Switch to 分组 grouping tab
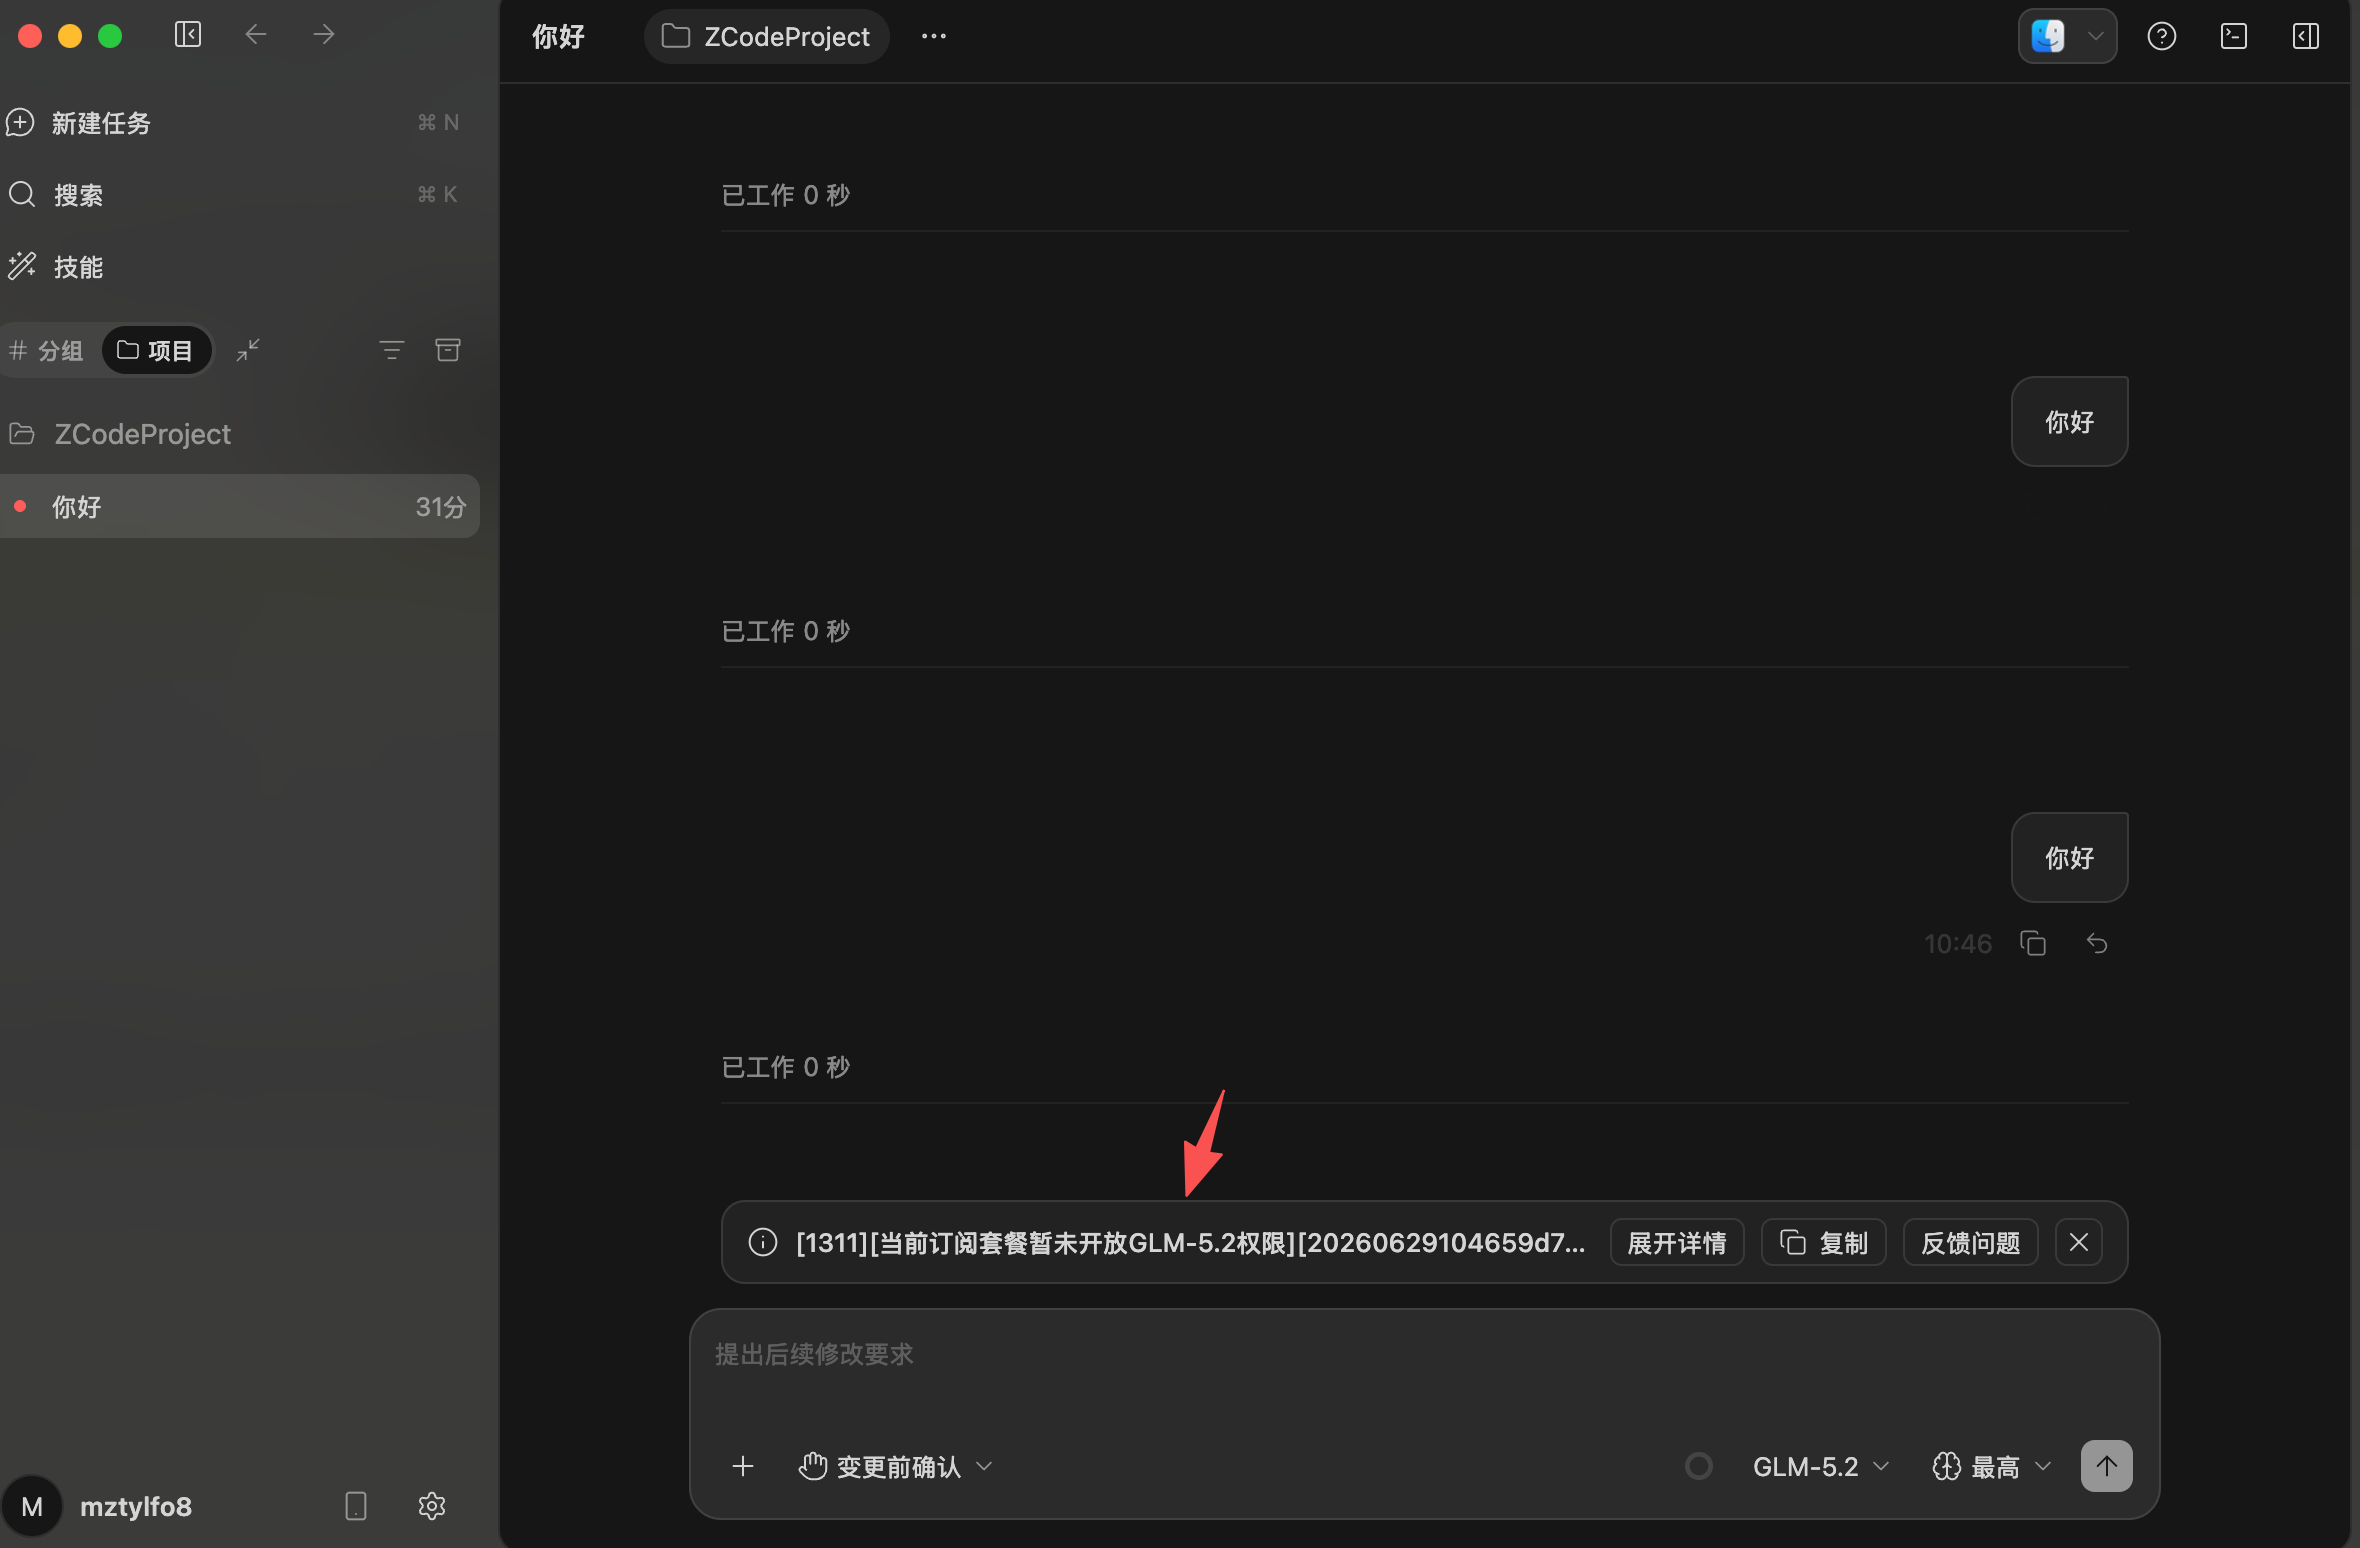This screenshot has height=1548, width=2360. pyautogui.click(x=47, y=350)
